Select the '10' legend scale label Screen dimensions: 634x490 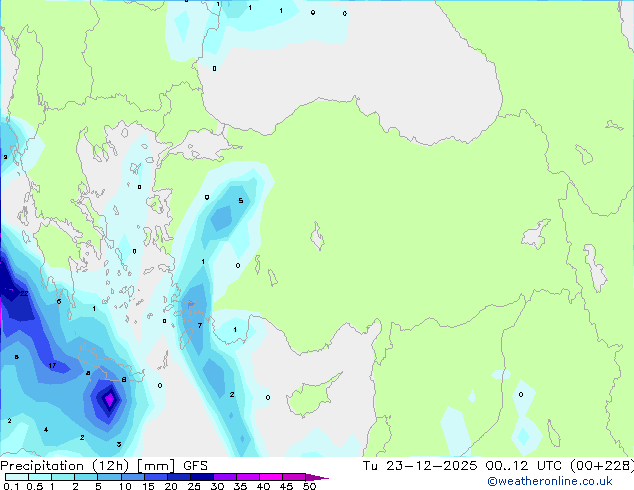[x=125, y=486]
